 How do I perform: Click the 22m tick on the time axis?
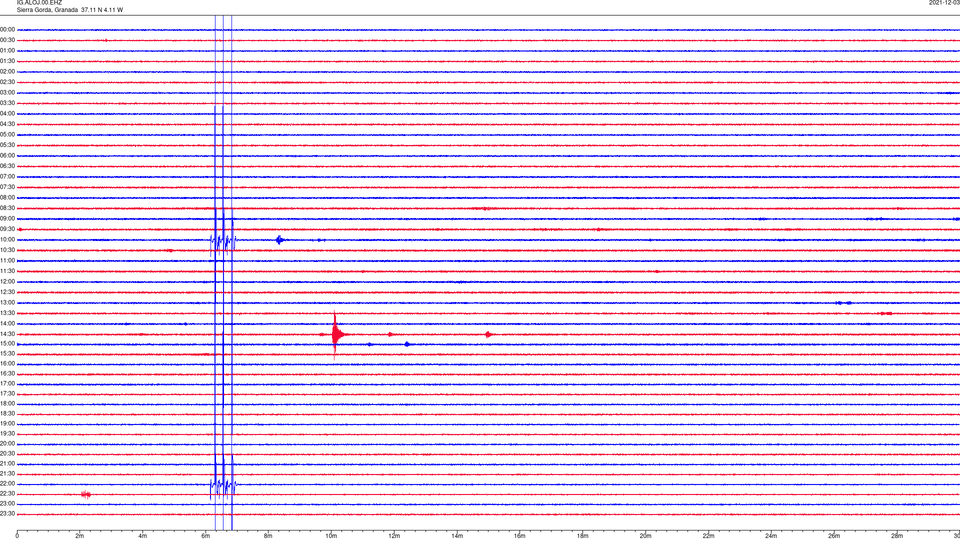708,536
